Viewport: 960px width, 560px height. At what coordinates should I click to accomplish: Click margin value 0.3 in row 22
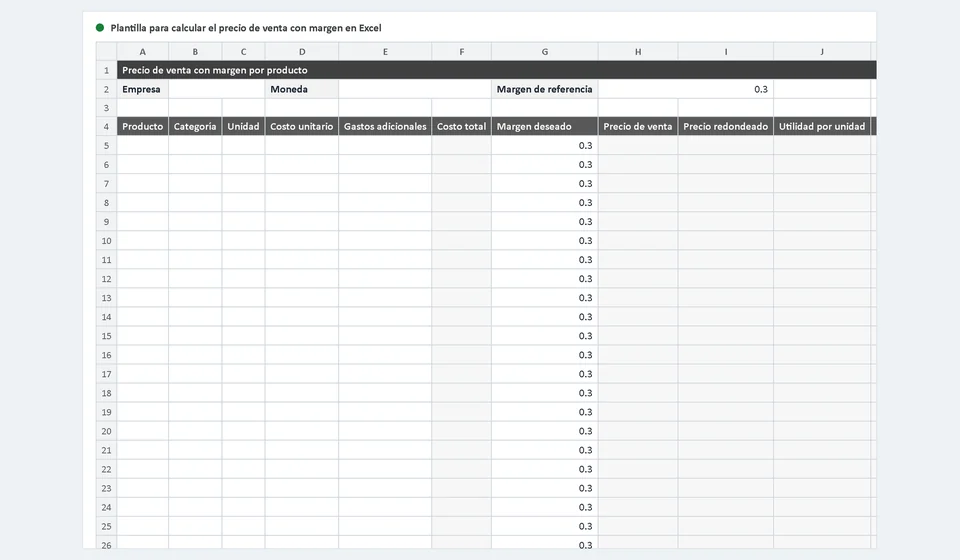[545, 469]
